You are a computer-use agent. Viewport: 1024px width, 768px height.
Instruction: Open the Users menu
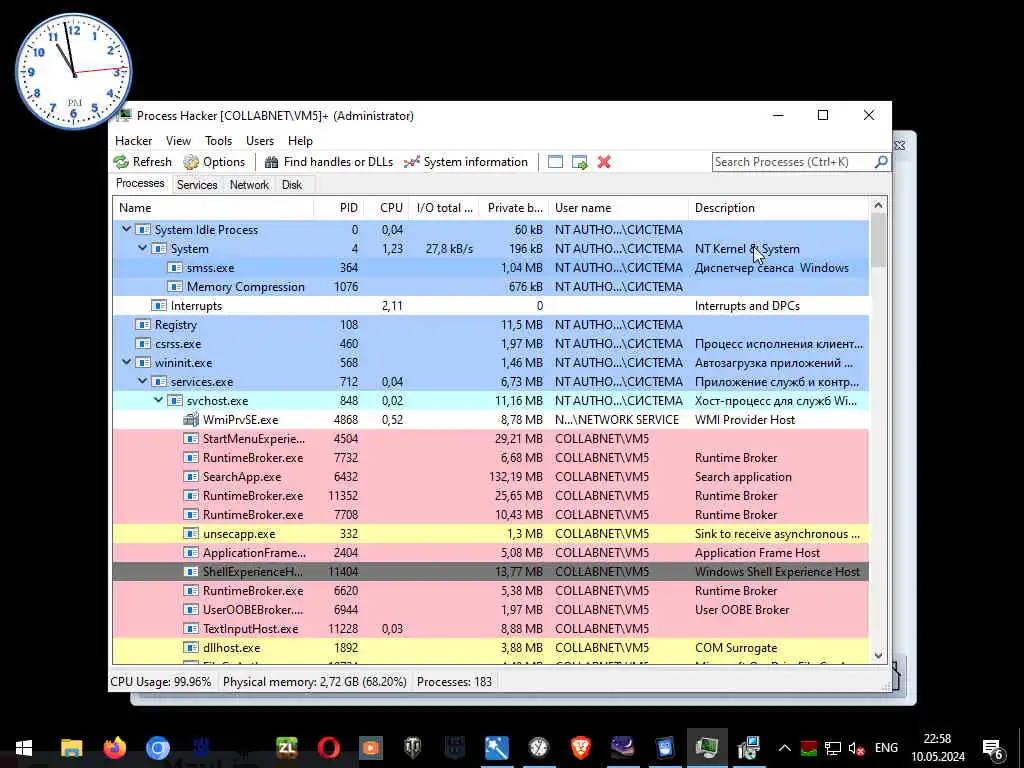coord(260,141)
